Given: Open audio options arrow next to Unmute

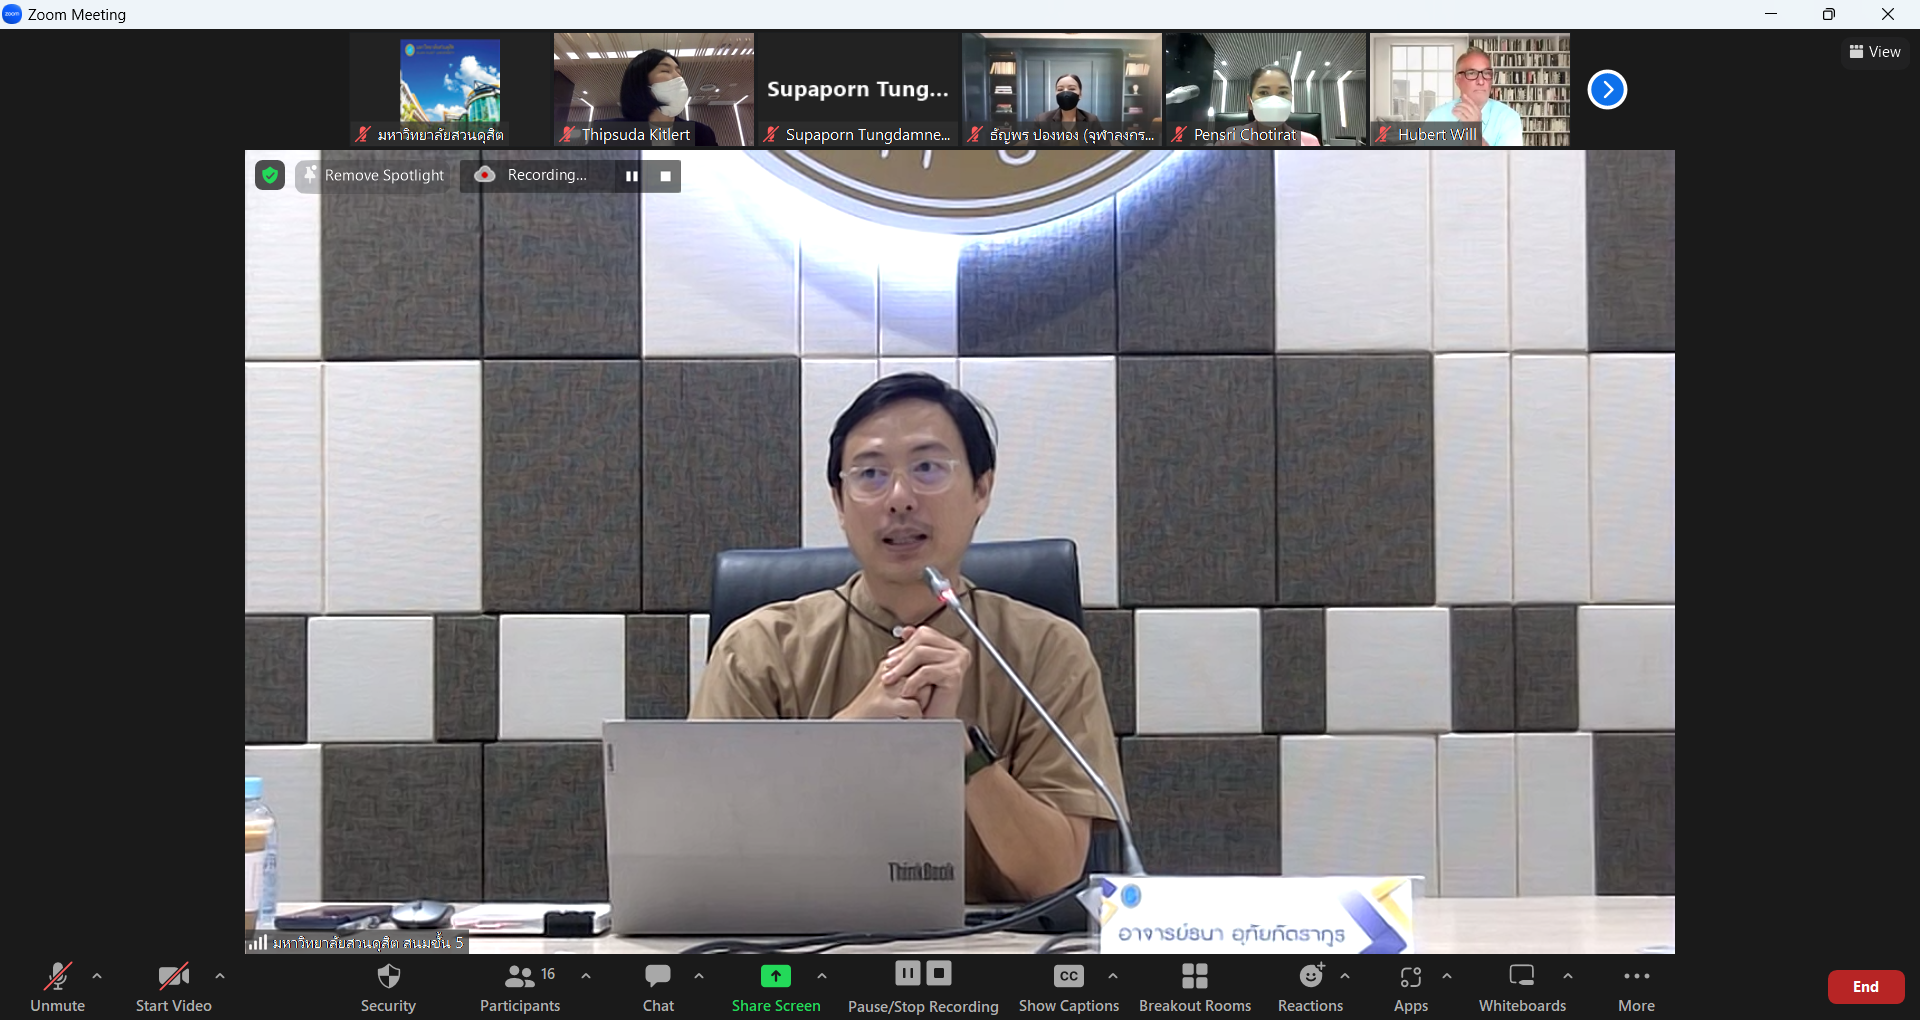Looking at the screenshot, I should 97,976.
